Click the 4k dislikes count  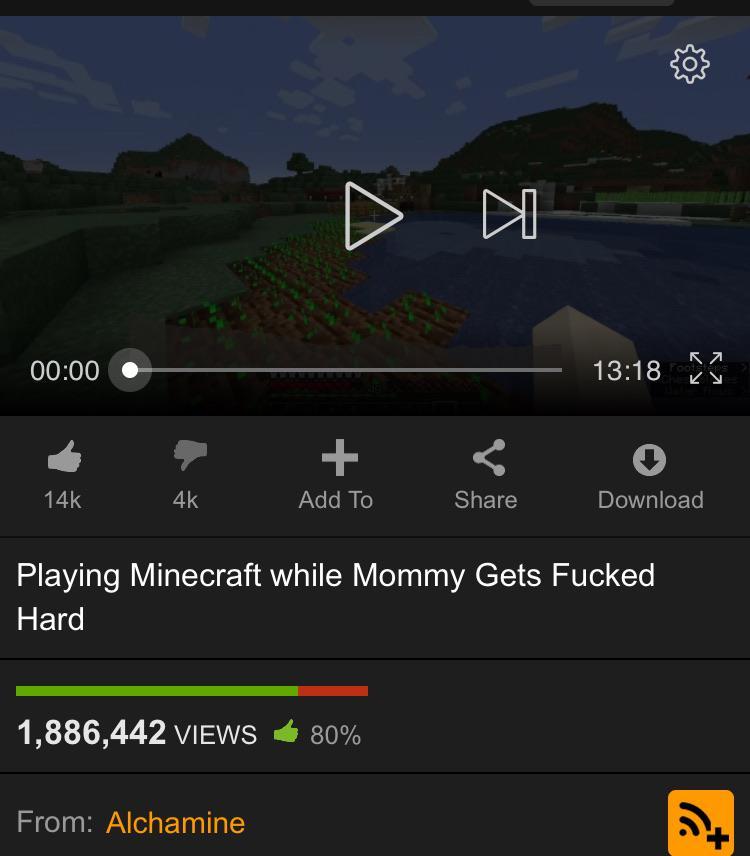coord(185,500)
